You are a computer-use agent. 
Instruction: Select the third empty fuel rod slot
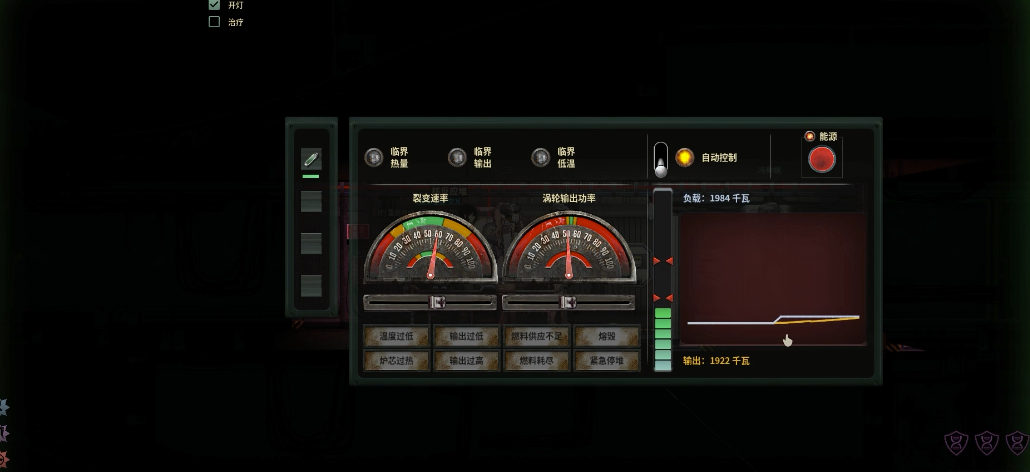tap(311, 243)
